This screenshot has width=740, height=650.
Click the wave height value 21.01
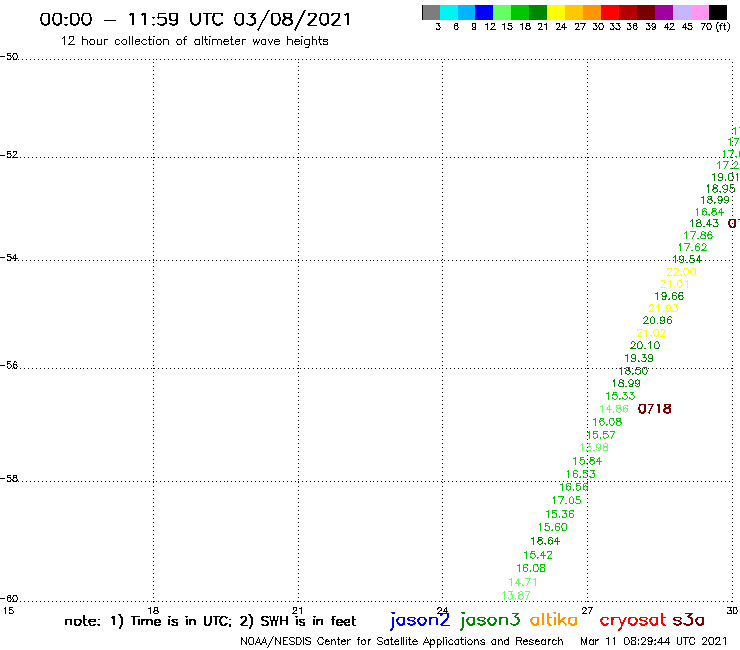674,284
